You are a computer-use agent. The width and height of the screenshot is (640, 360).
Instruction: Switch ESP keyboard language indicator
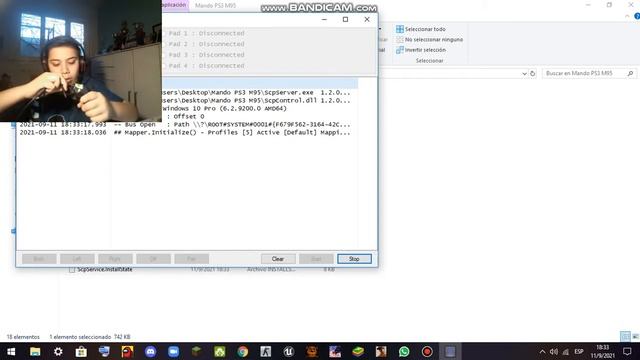point(579,351)
